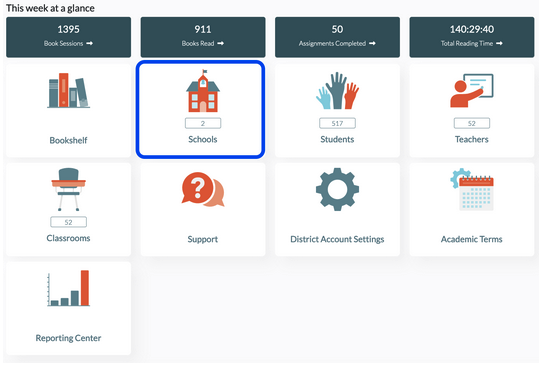Open the Academic Terms calendar icon
The width and height of the screenshot is (539, 366).
click(x=472, y=189)
